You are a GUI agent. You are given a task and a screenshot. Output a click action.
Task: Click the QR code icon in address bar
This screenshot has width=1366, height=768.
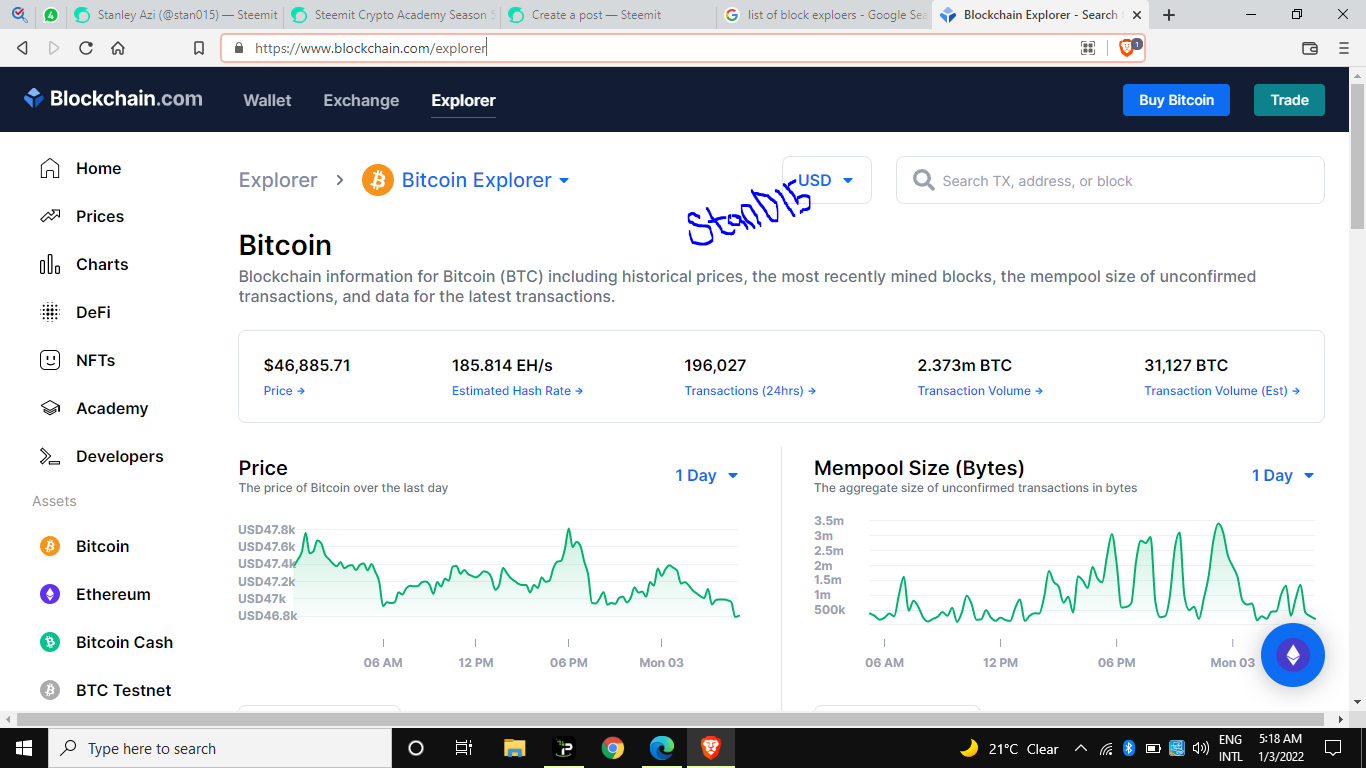point(1088,48)
